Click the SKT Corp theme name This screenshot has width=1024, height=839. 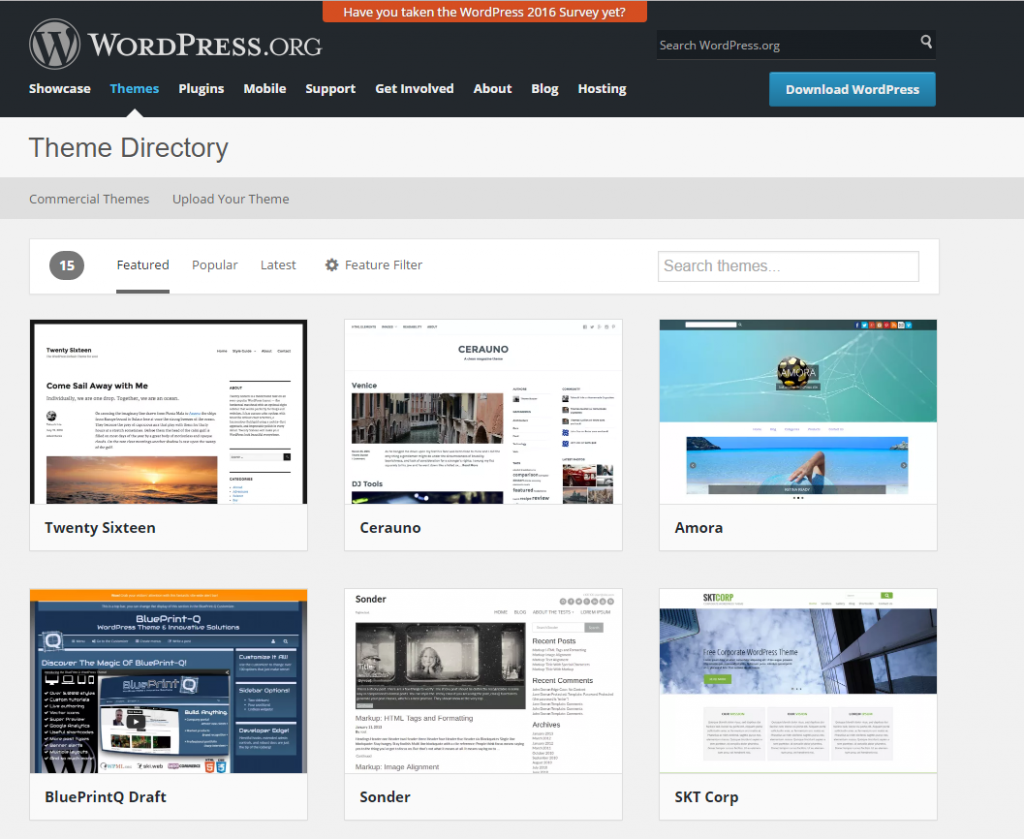tap(706, 797)
